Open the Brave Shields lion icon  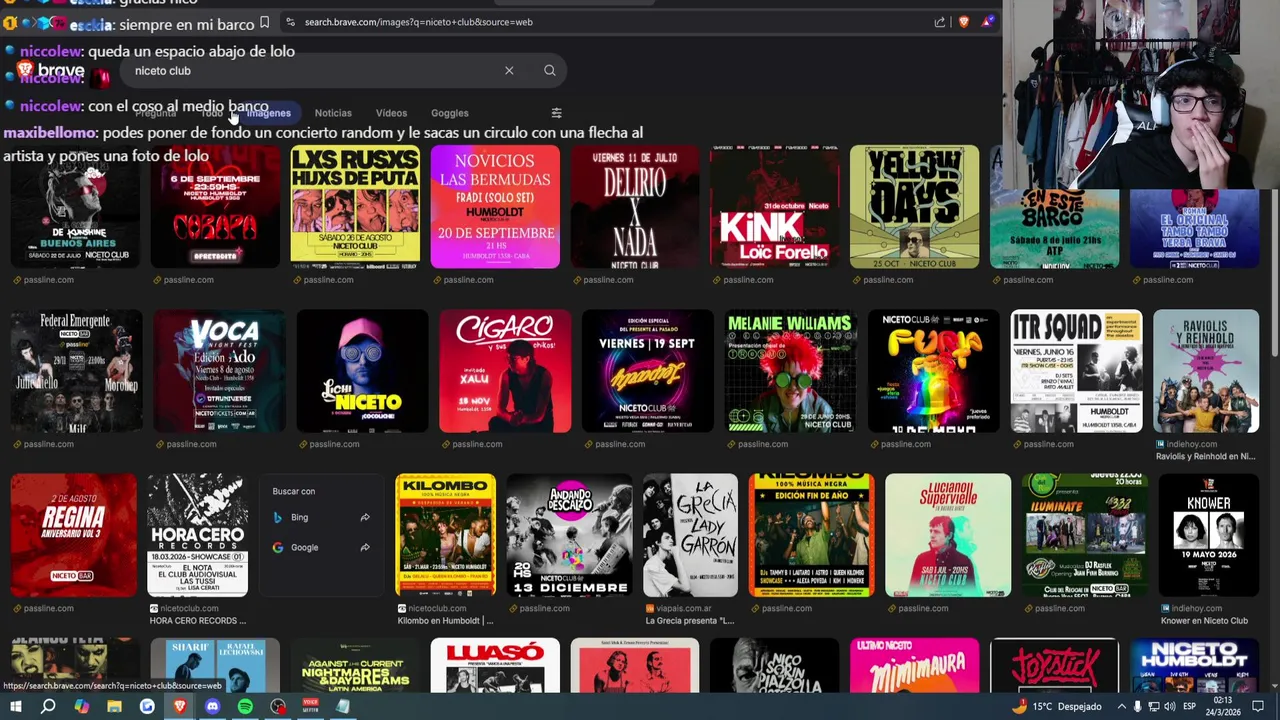point(963,22)
